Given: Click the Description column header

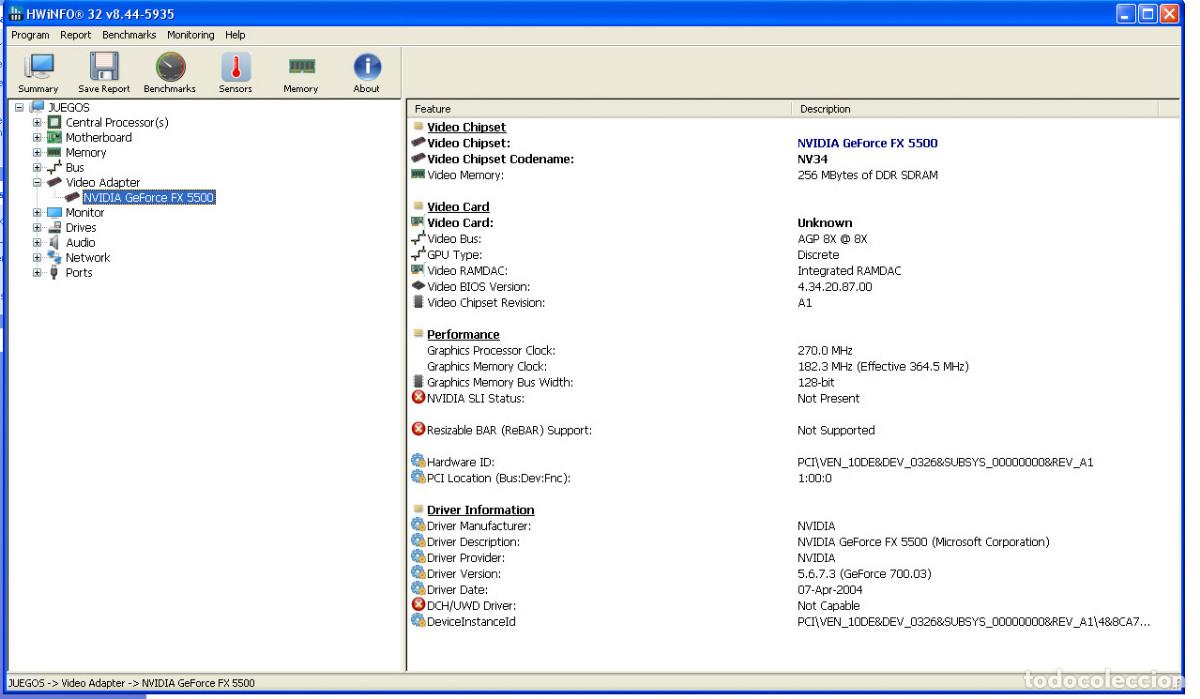Looking at the screenshot, I should (975, 109).
